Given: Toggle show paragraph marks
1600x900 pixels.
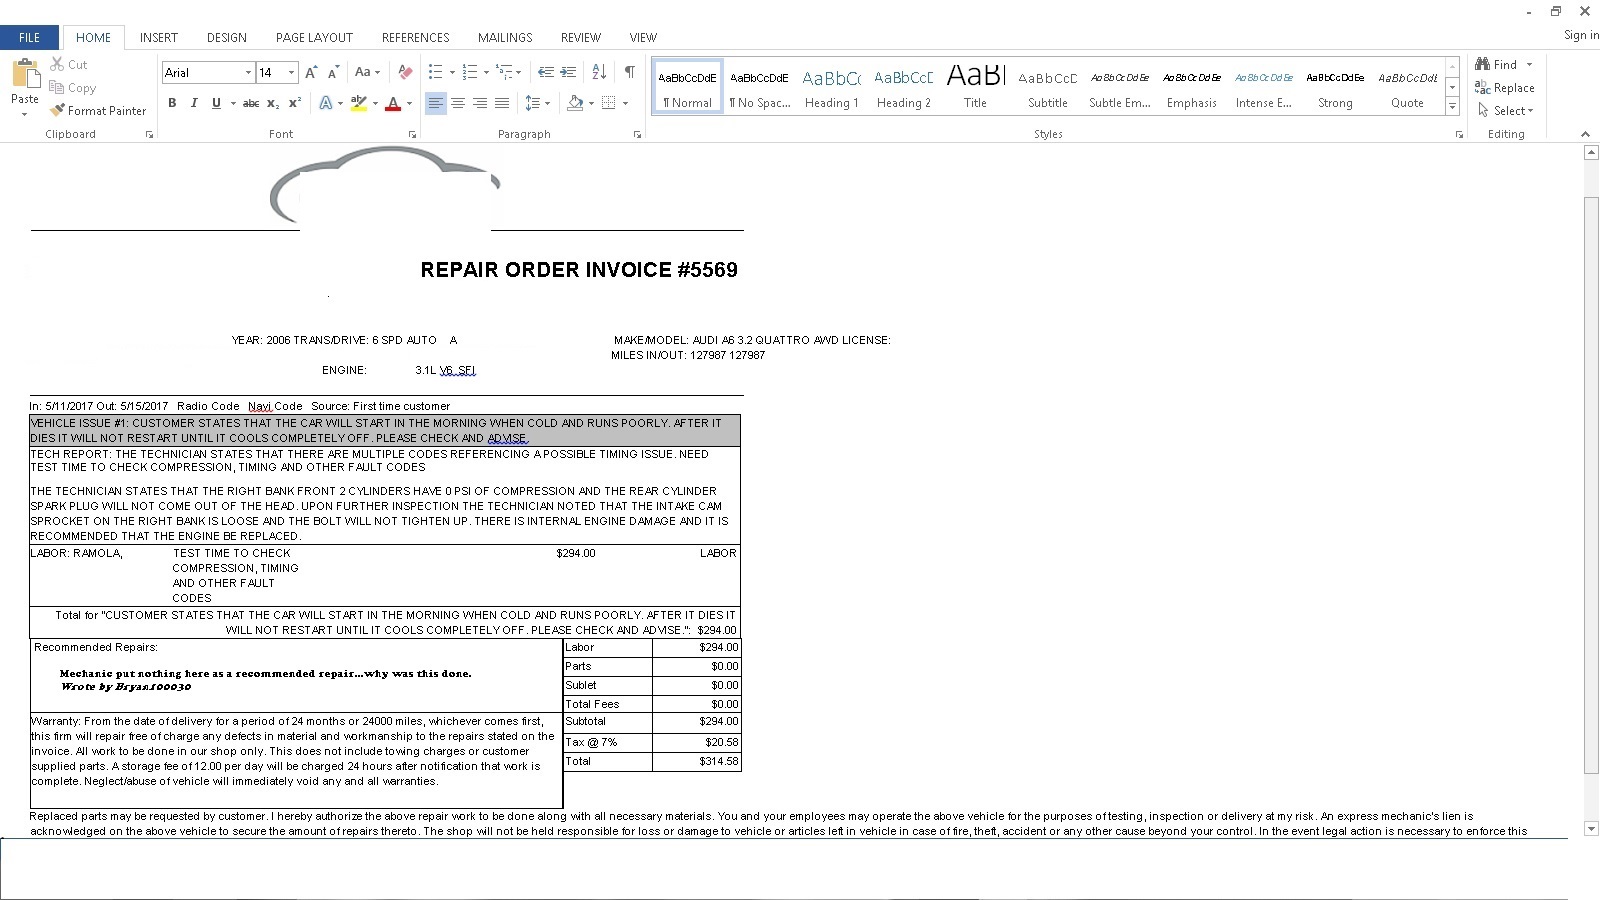Looking at the screenshot, I should tap(629, 72).
